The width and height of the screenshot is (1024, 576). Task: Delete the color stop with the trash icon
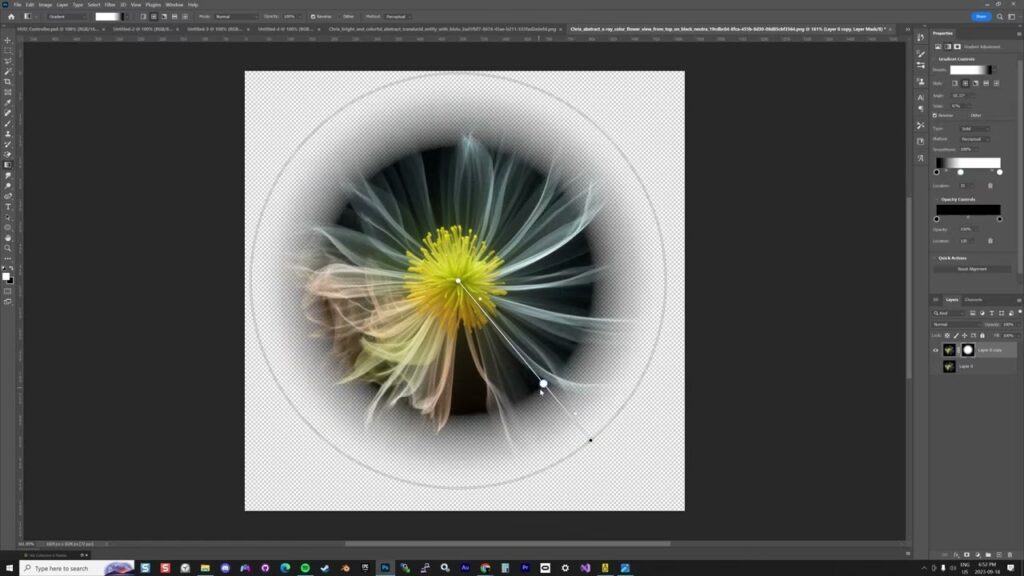click(990, 185)
